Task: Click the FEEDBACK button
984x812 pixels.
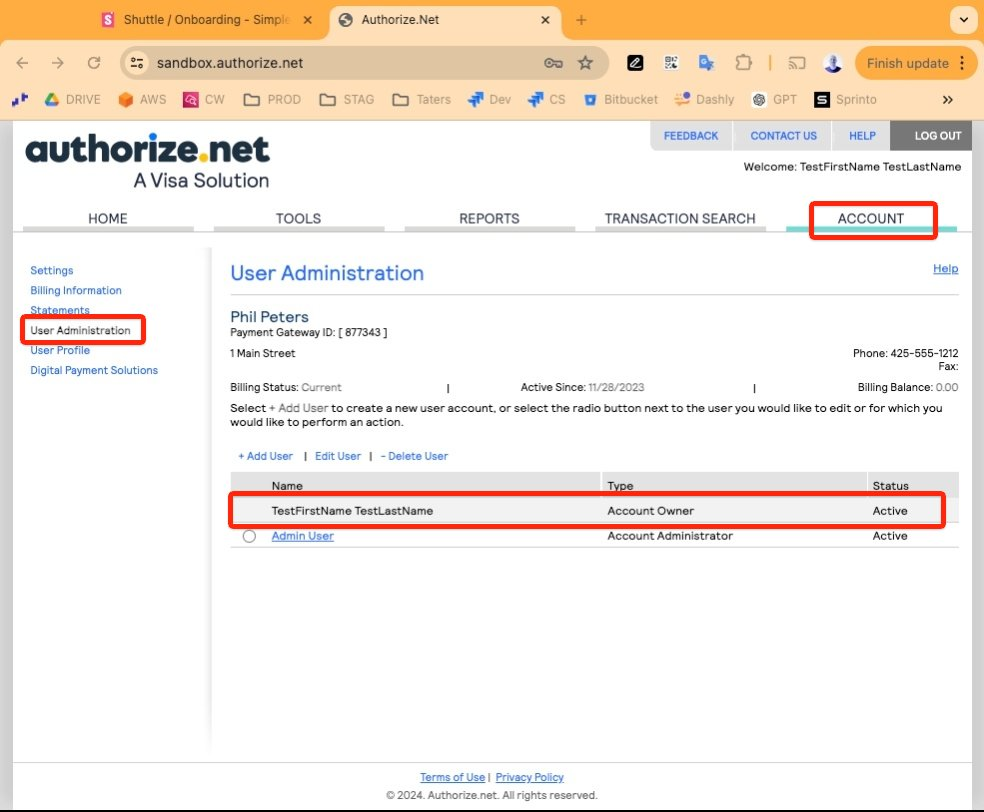Action: point(691,136)
